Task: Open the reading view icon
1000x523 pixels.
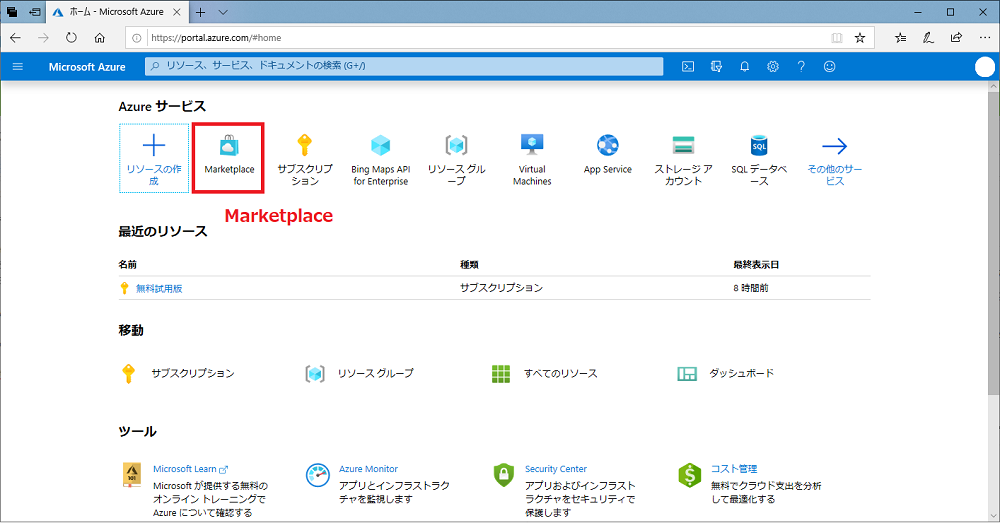Action: point(837,38)
